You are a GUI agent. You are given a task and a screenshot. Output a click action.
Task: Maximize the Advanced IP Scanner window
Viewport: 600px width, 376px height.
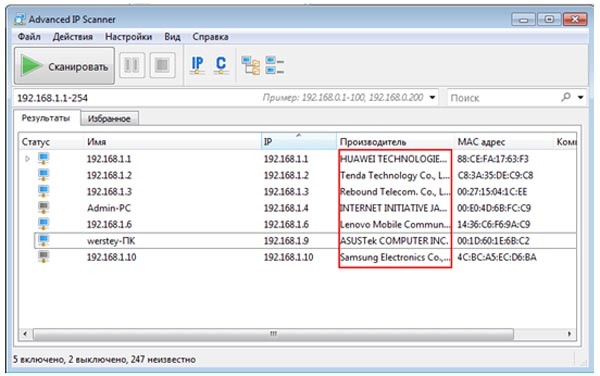point(549,19)
